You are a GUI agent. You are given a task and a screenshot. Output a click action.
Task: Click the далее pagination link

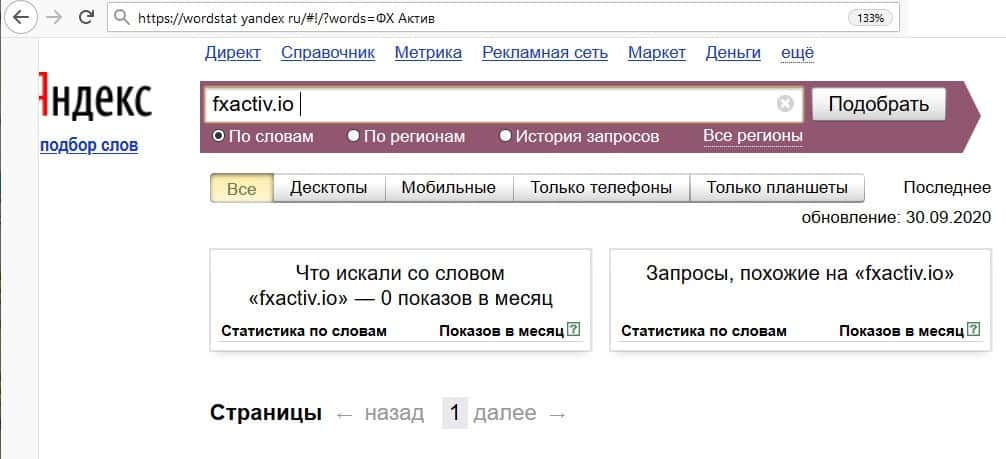(505, 413)
